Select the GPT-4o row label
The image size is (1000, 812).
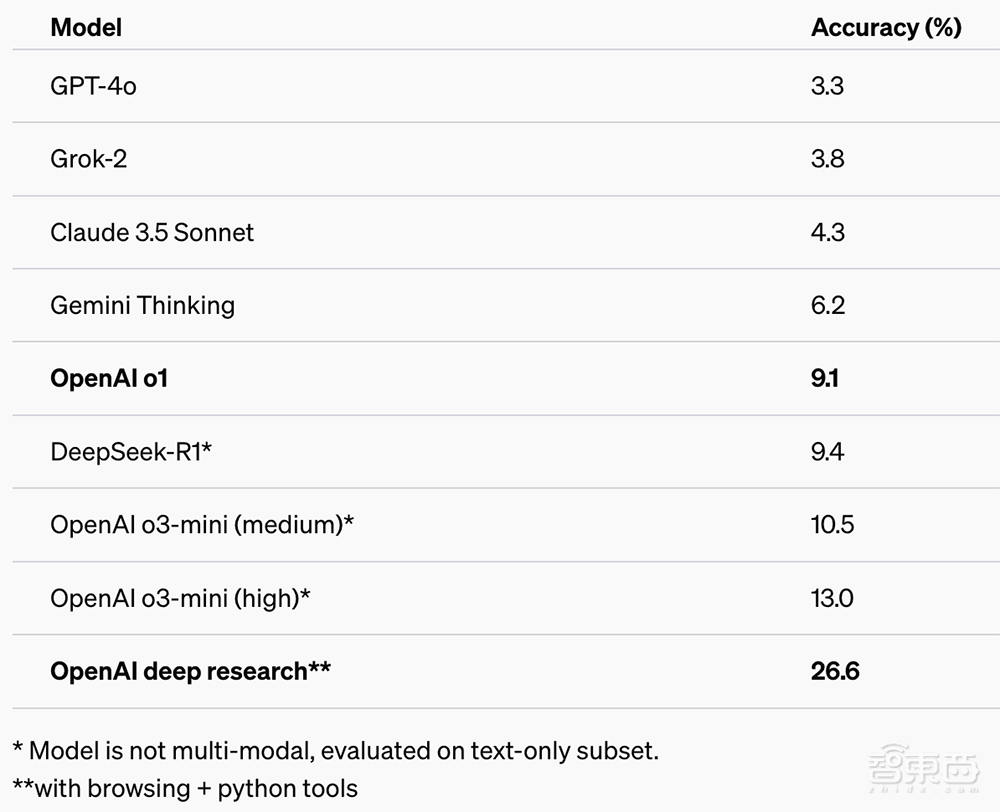(93, 86)
